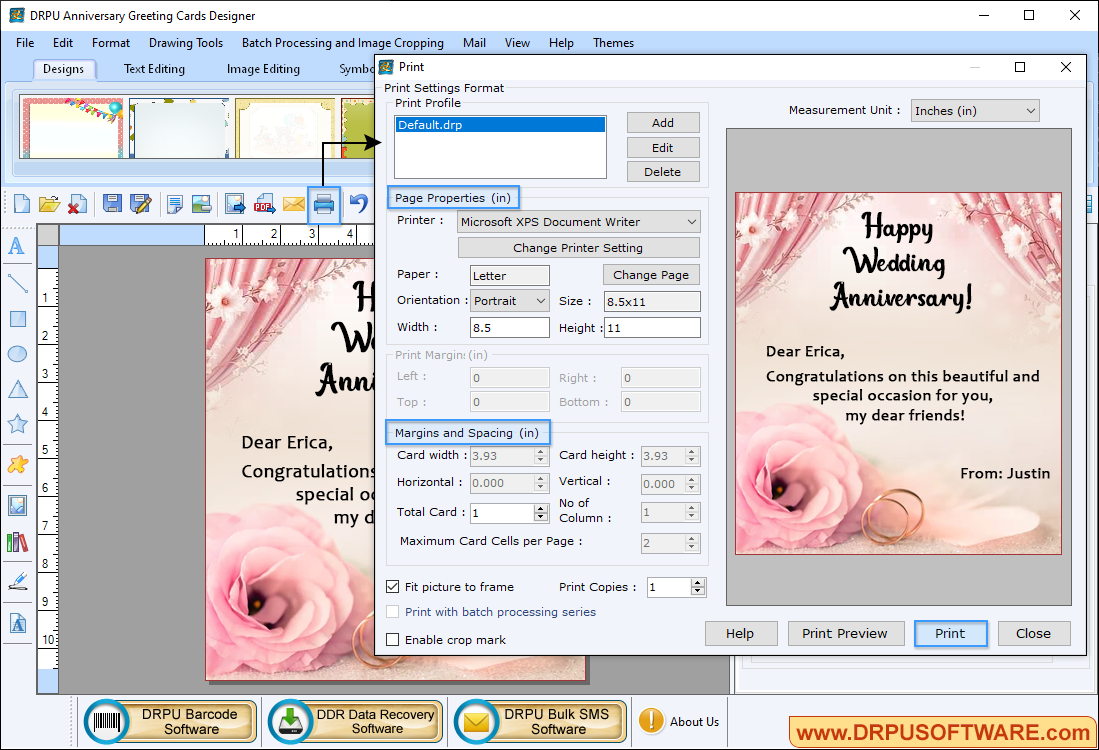Click the Export as PDF icon

tap(264, 205)
